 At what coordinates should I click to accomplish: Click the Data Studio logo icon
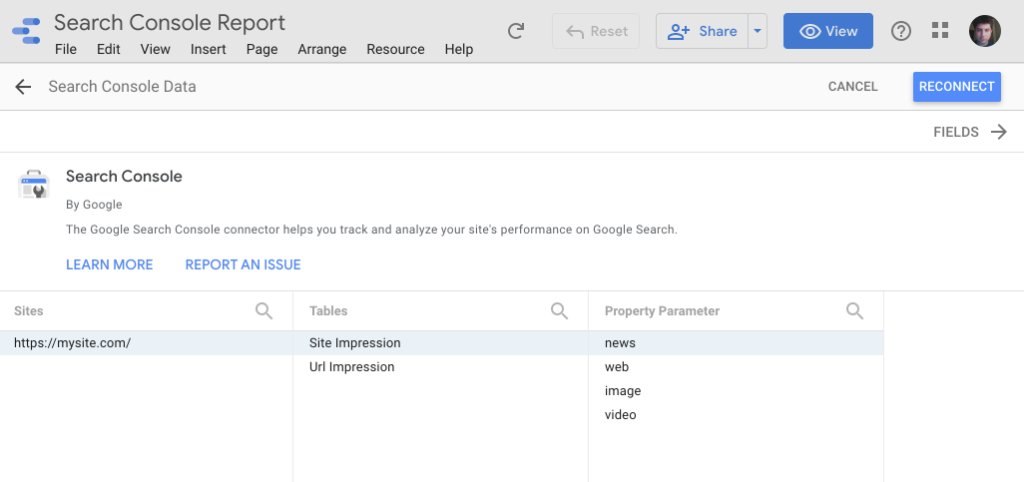(26, 30)
